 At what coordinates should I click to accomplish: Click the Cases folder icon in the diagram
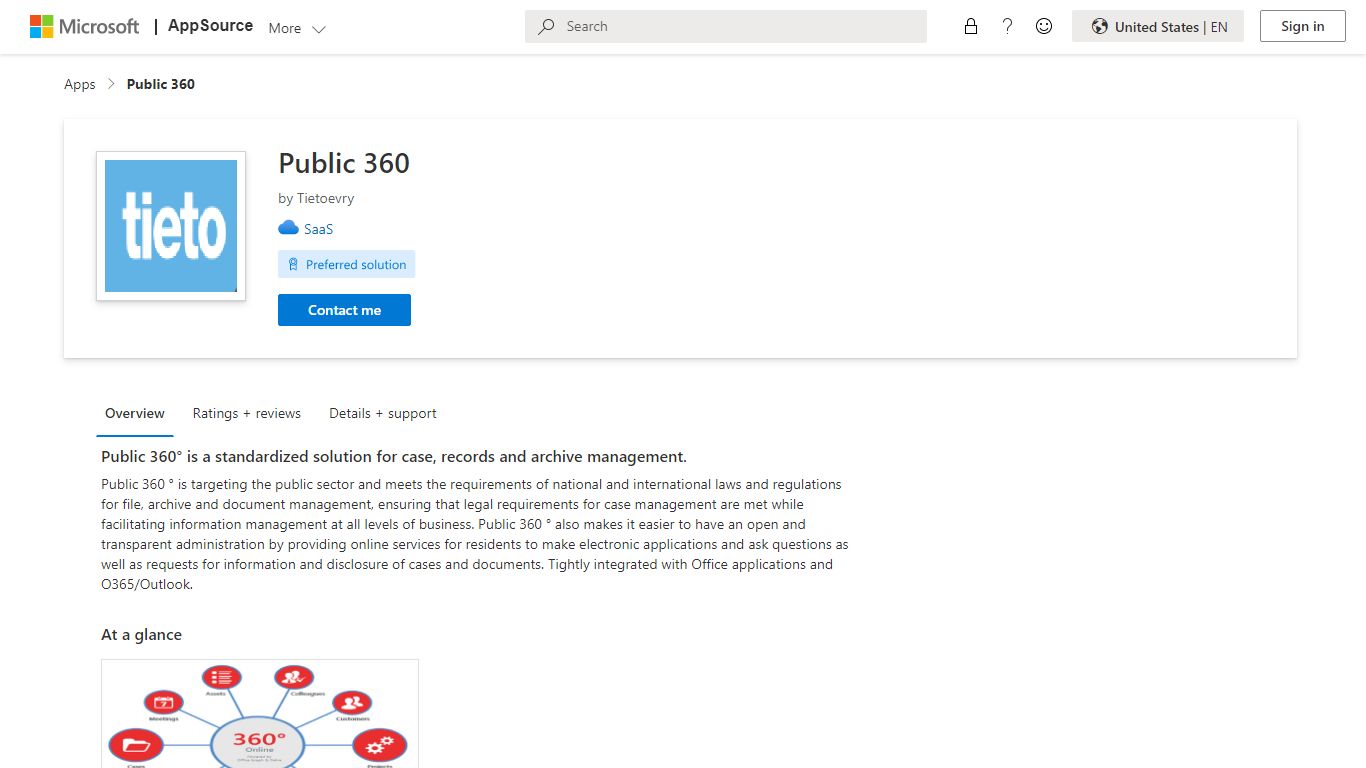click(136, 745)
